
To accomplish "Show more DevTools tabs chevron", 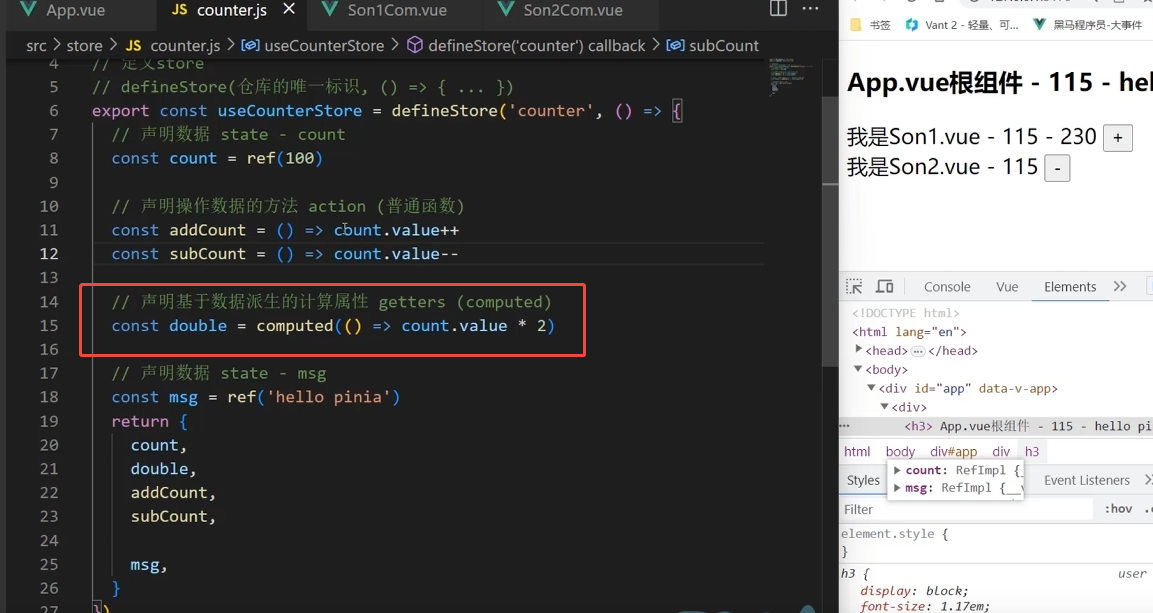I will pos(1120,287).
